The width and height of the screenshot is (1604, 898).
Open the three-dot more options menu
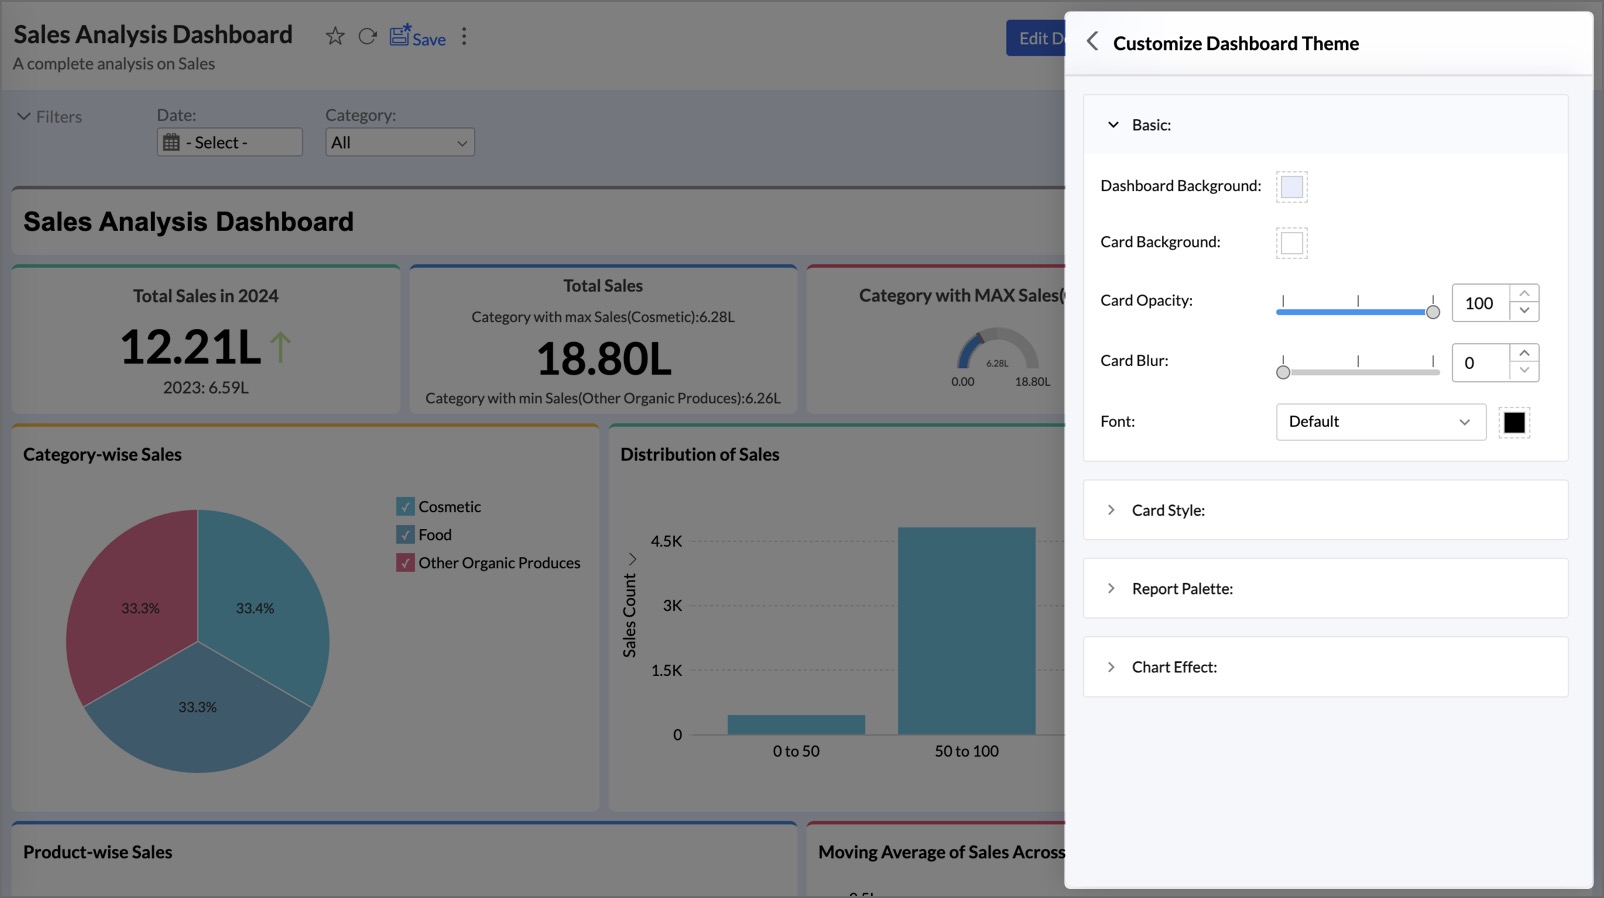point(464,37)
